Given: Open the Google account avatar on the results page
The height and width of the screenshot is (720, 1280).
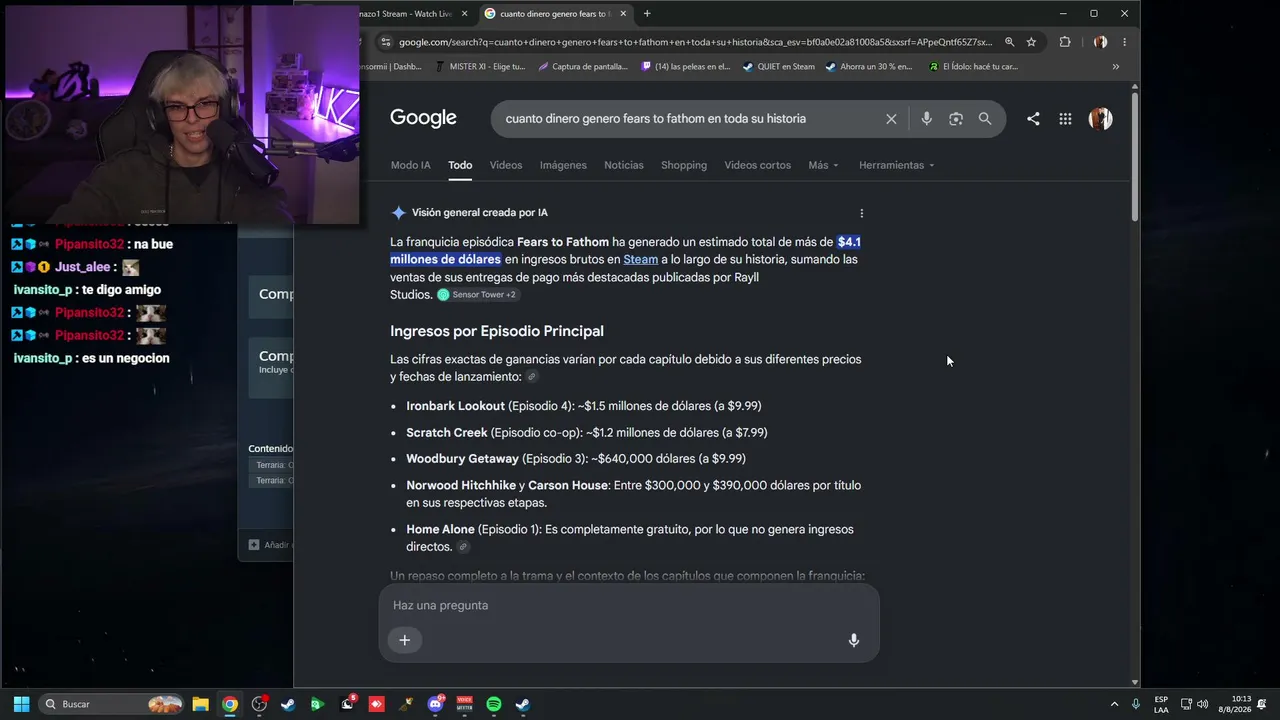Looking at the screenshot, I should coord(1100,119).
